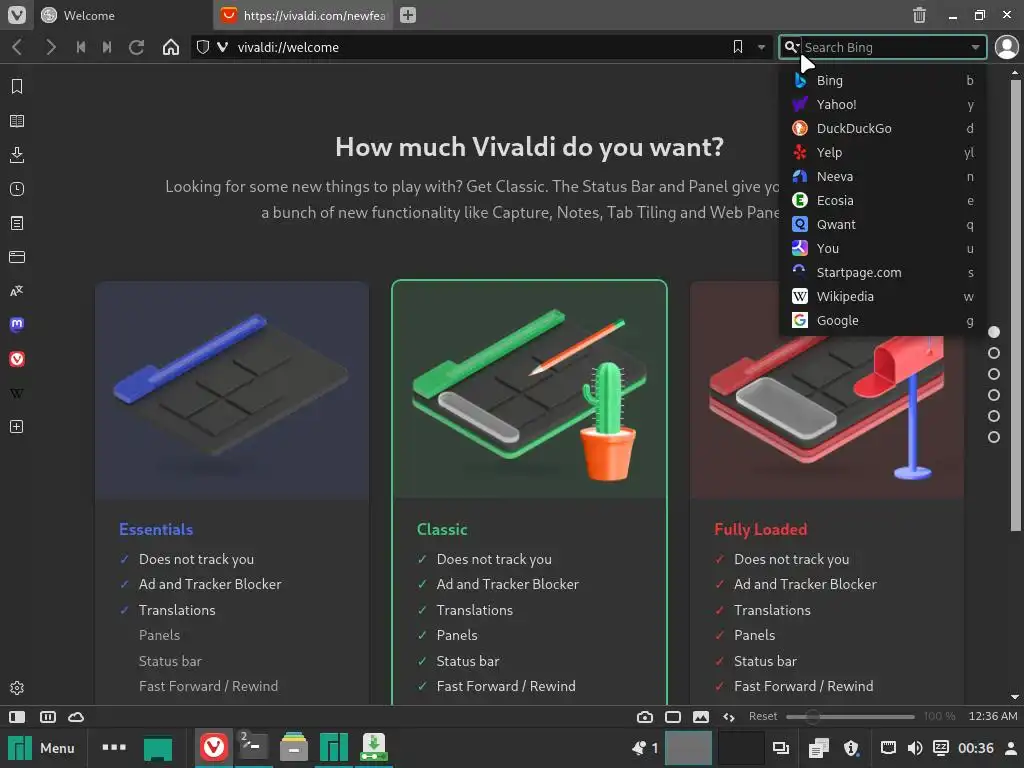Select Wikipedia search engine
Image resolution: width=1024 pixels, height=768 pixels.
(883, 296)
